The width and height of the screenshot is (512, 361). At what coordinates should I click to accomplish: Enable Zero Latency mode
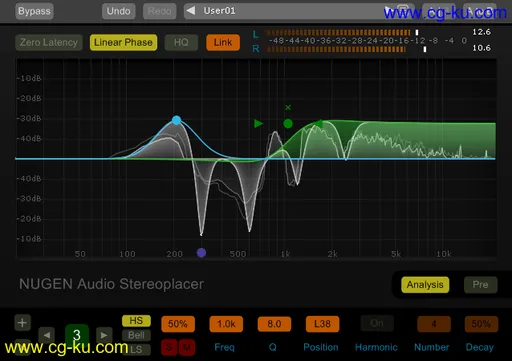pyautogui.click(x=49, y=43)
